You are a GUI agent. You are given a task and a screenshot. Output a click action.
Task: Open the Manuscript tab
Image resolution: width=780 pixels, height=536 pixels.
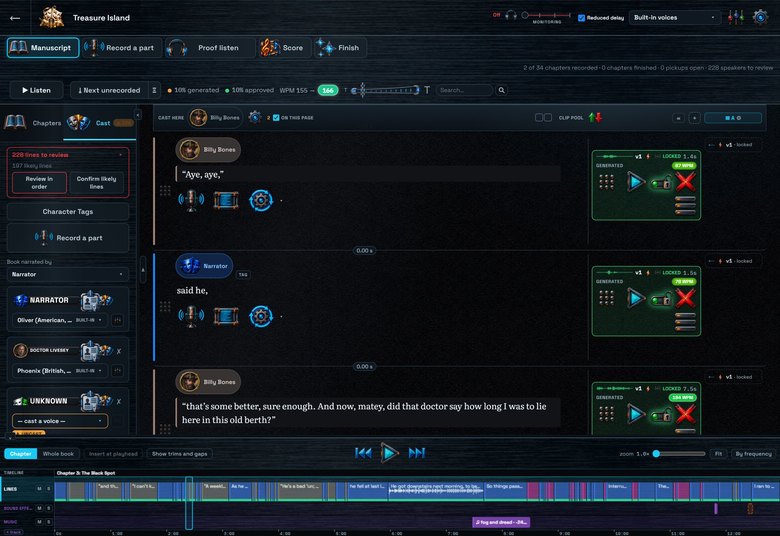click(43, 48)
